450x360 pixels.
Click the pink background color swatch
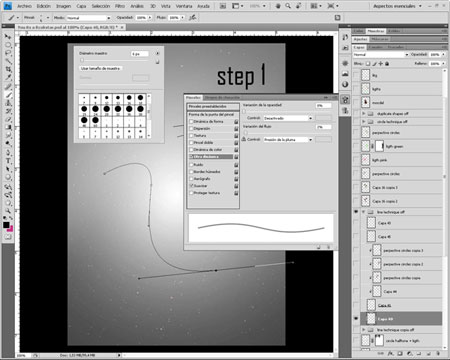[11, 229]
